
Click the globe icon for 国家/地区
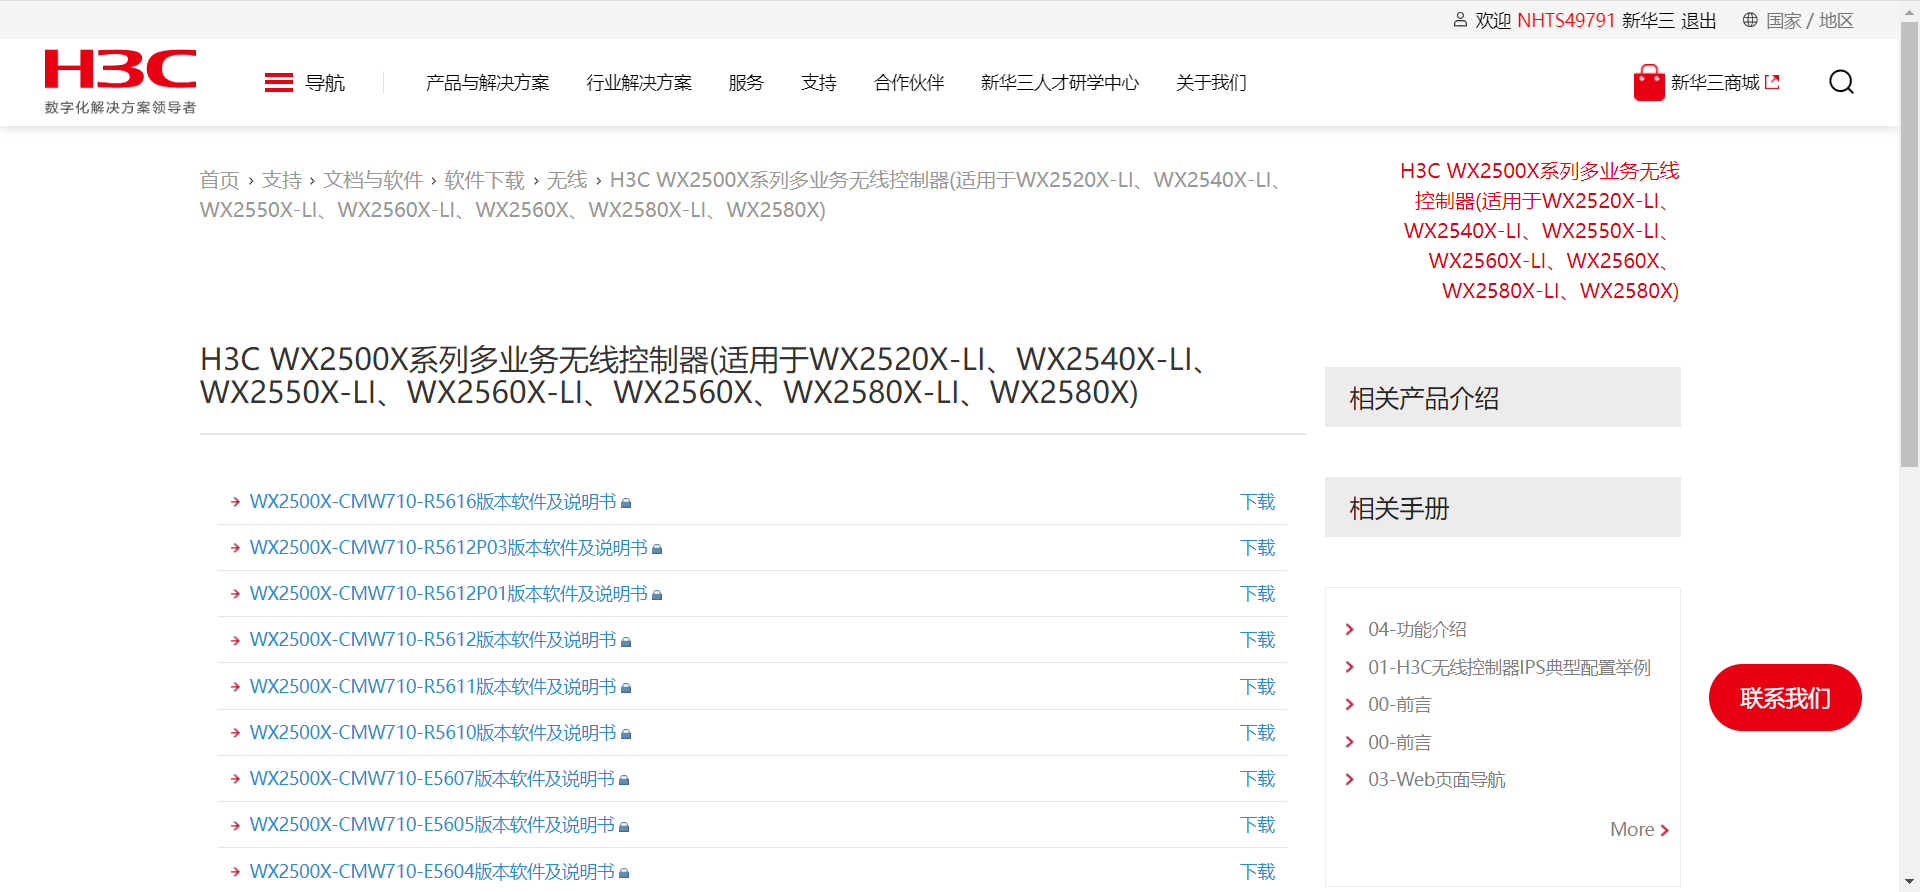pos(1750,20)
